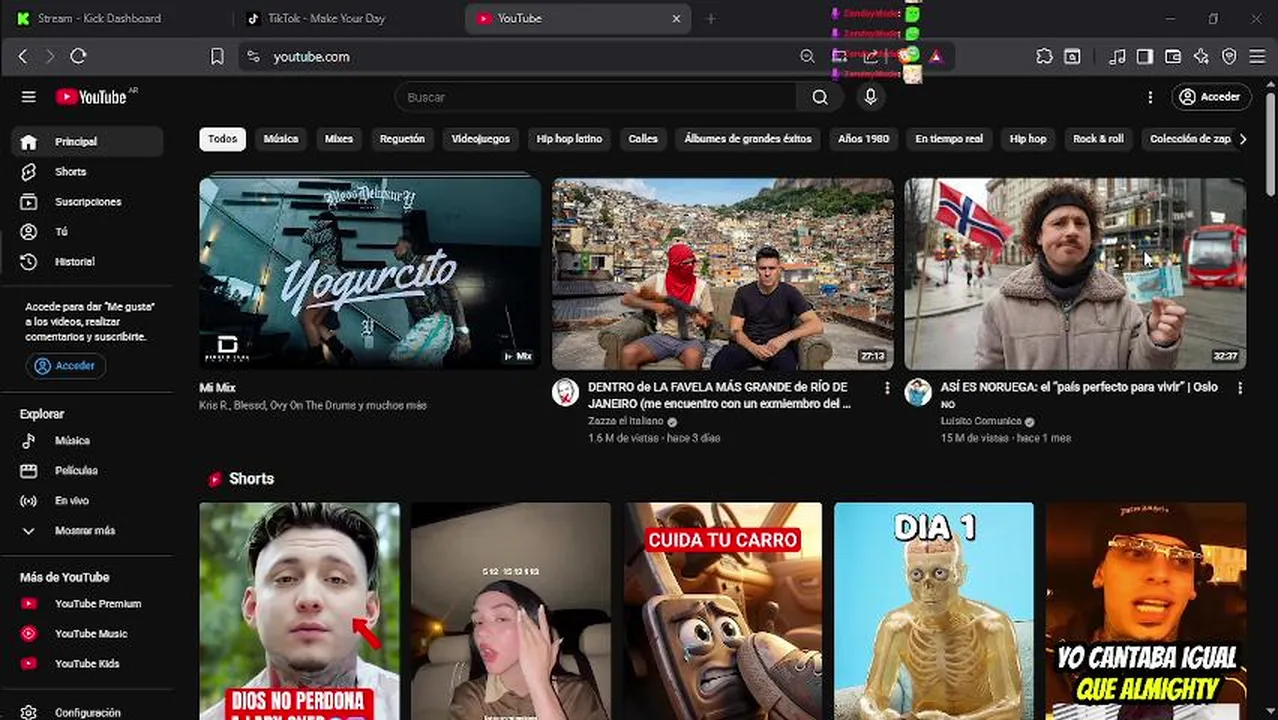Select the Hip hop latino chip
The height and width of the screenshot is (720, 1278).
point(569,139)
